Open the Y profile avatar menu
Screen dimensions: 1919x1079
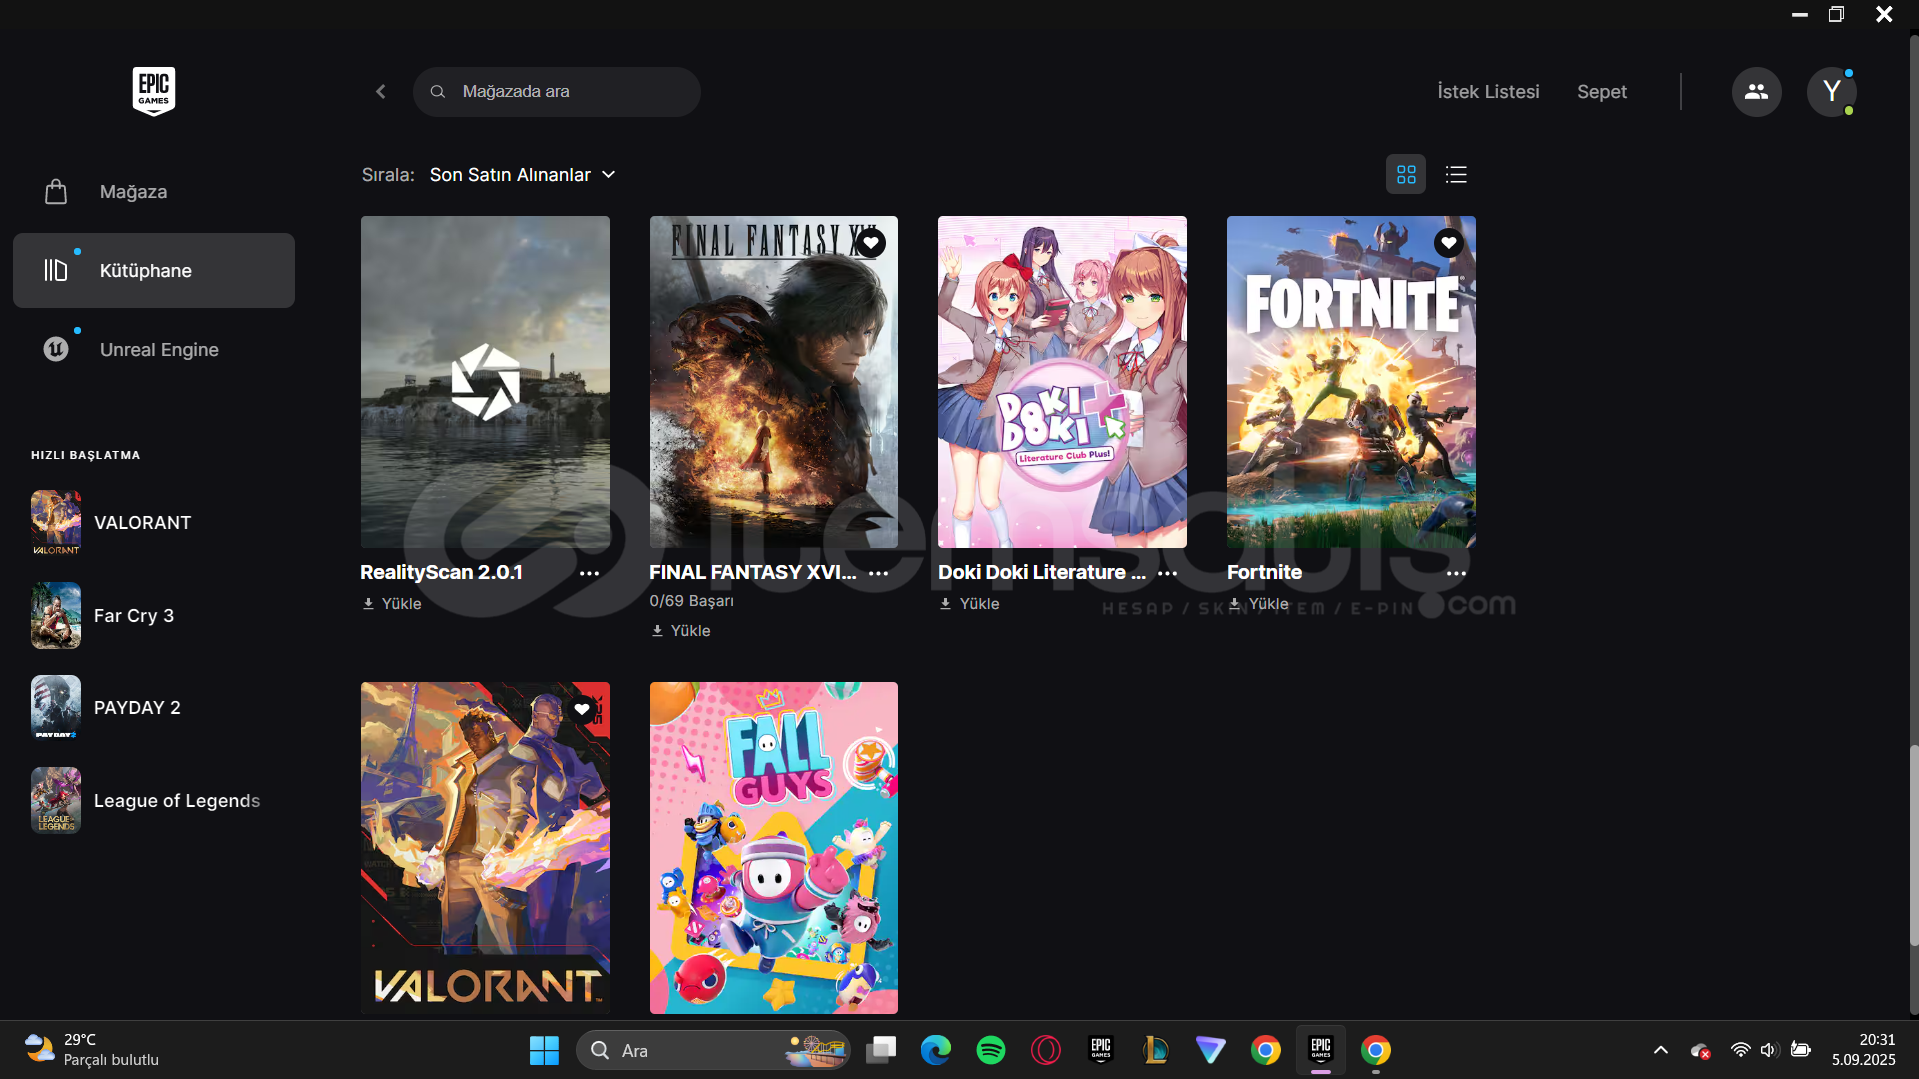1831,92
